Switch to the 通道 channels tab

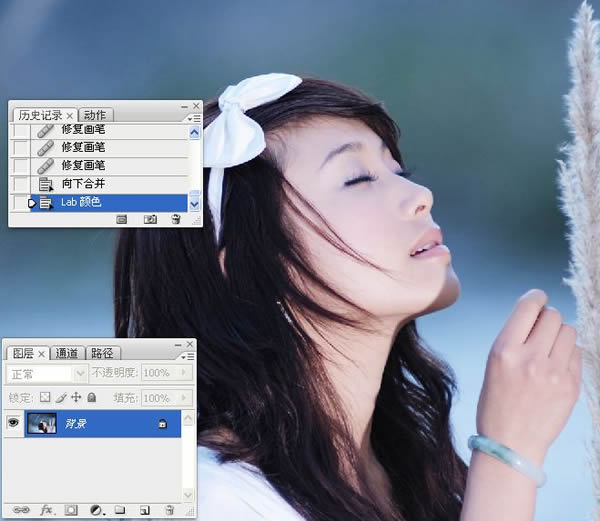(x=67, y=353)
